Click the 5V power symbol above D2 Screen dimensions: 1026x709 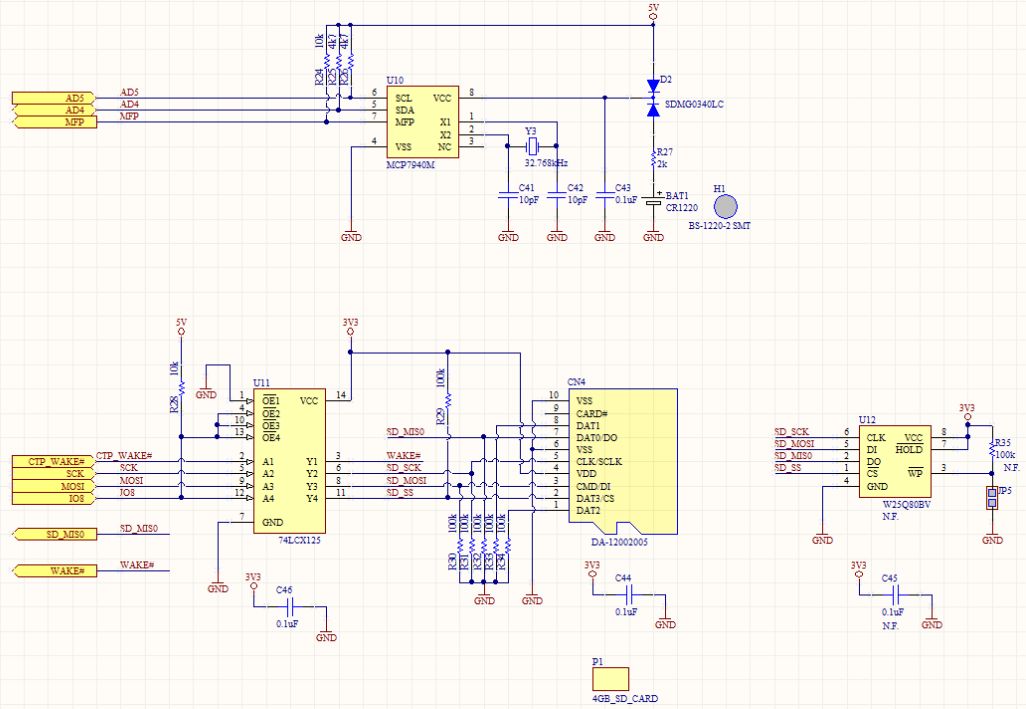pos(653,18)
